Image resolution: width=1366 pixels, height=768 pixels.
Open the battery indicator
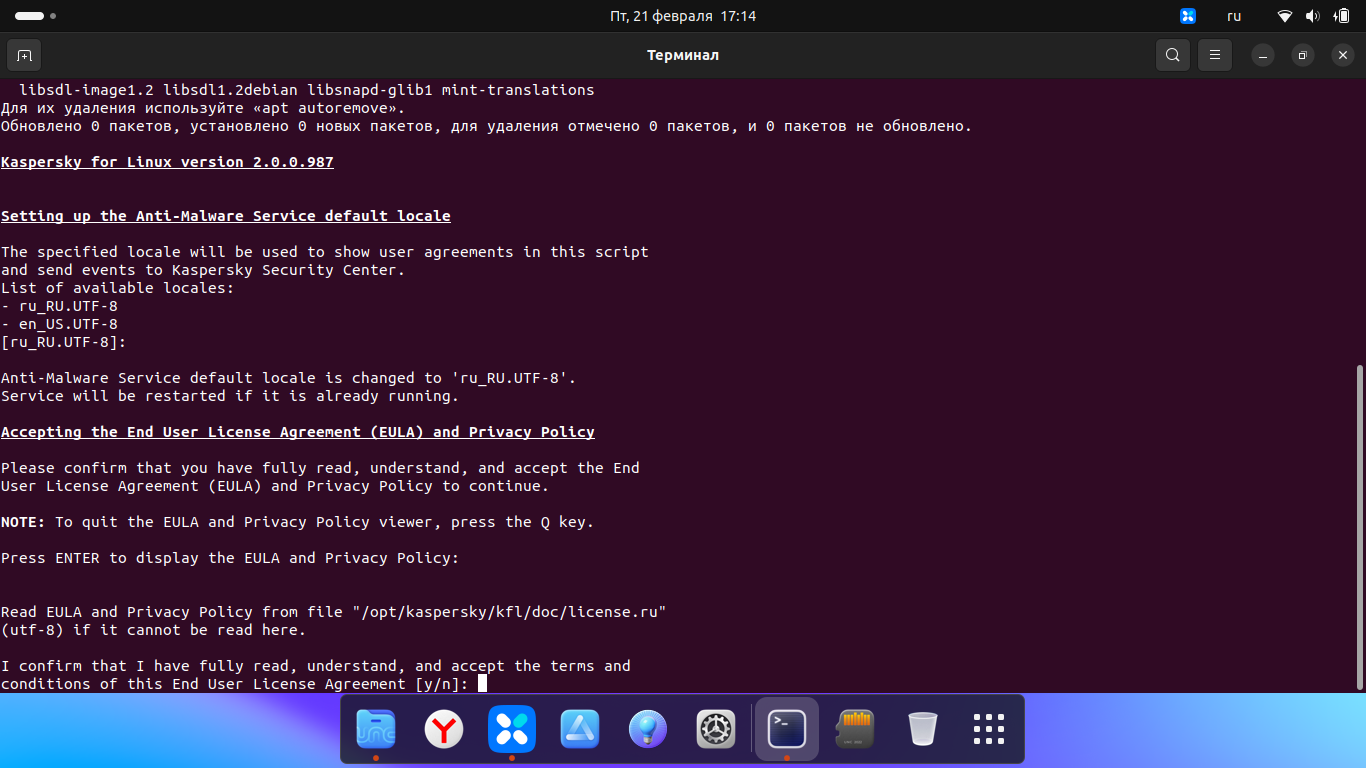coord(1342,16)
